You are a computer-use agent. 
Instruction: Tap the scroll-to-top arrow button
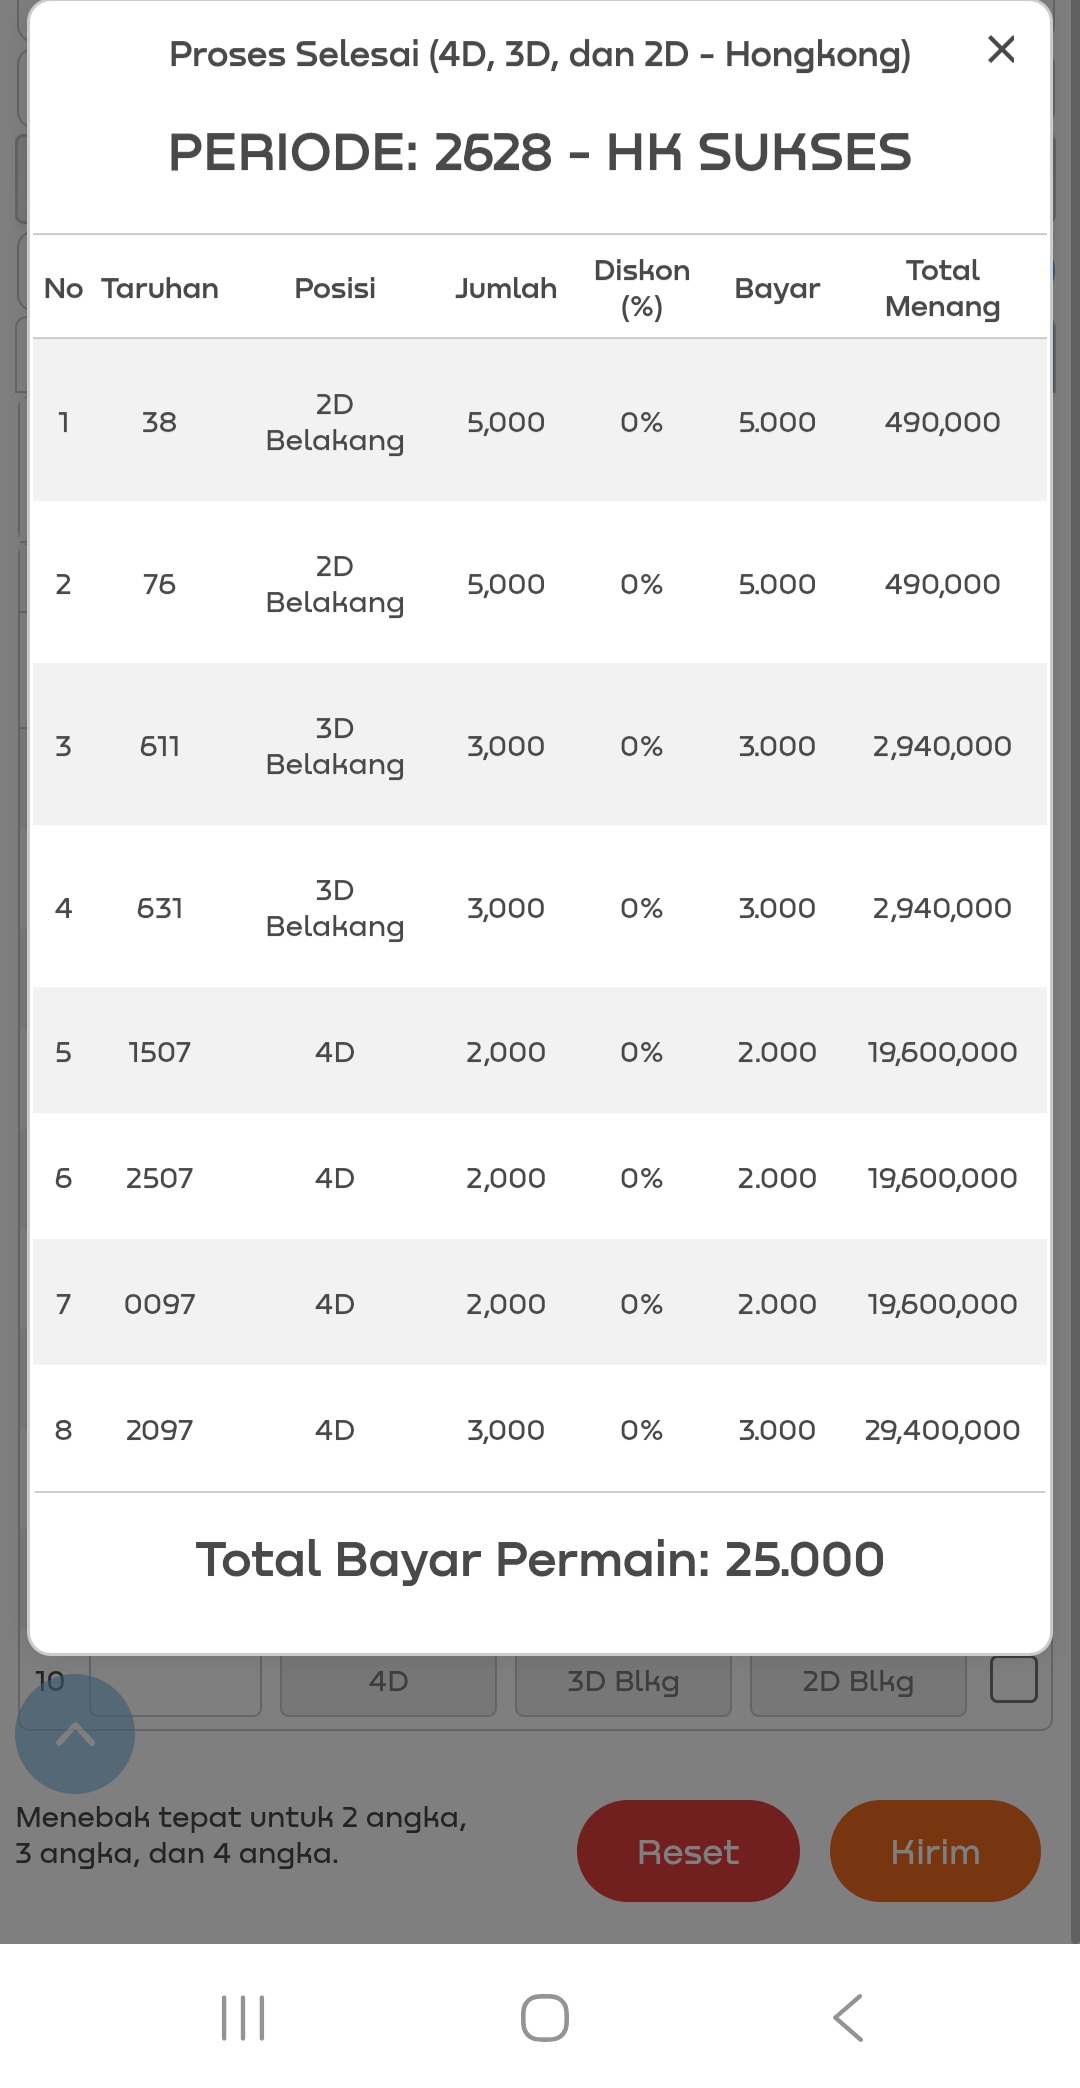point(75,1733)
